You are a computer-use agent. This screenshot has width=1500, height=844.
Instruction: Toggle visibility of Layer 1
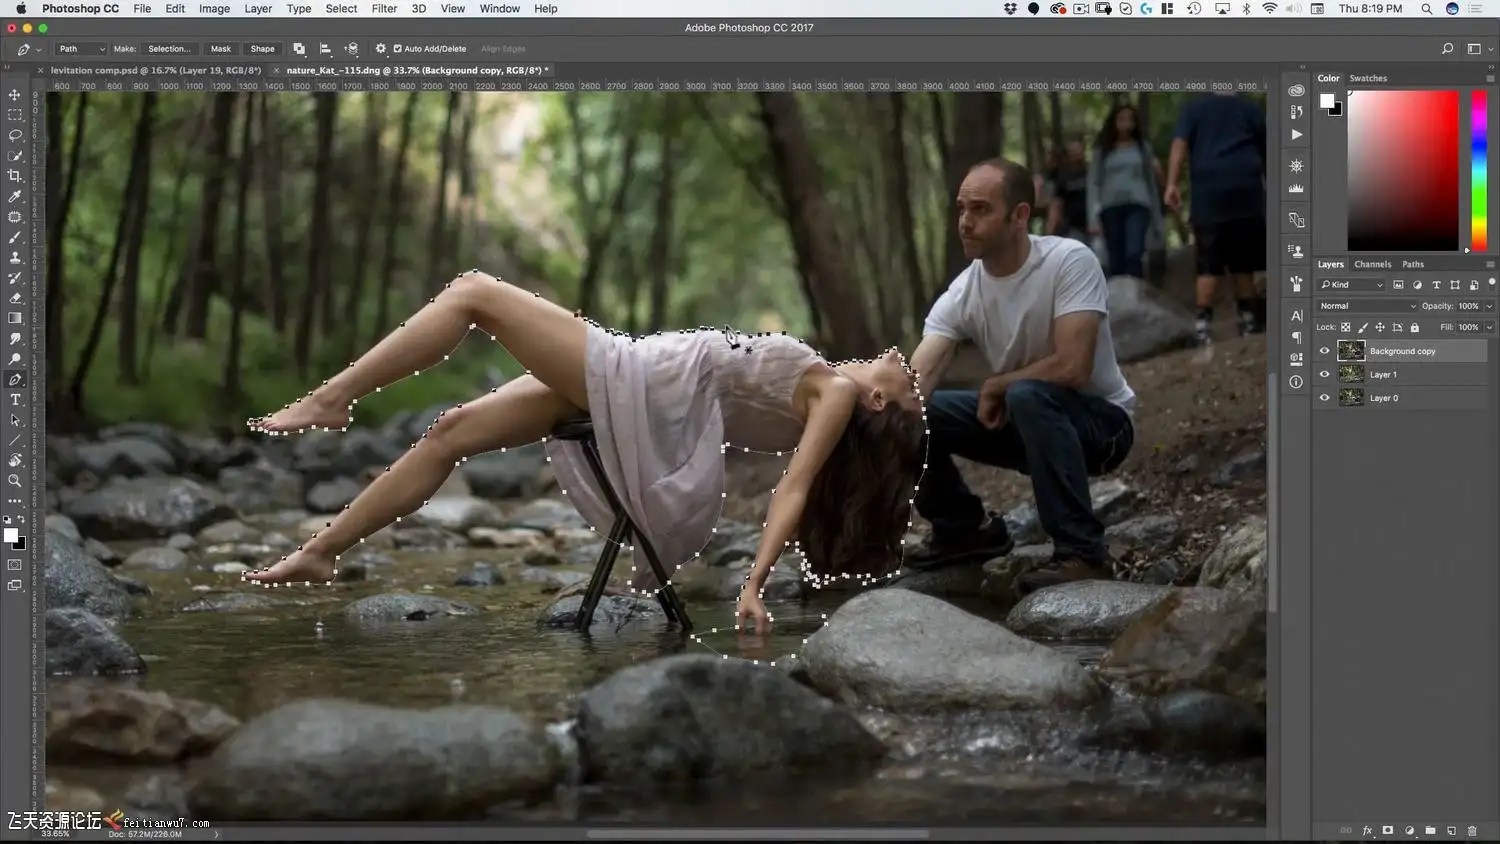click(x=1325, y=374)
